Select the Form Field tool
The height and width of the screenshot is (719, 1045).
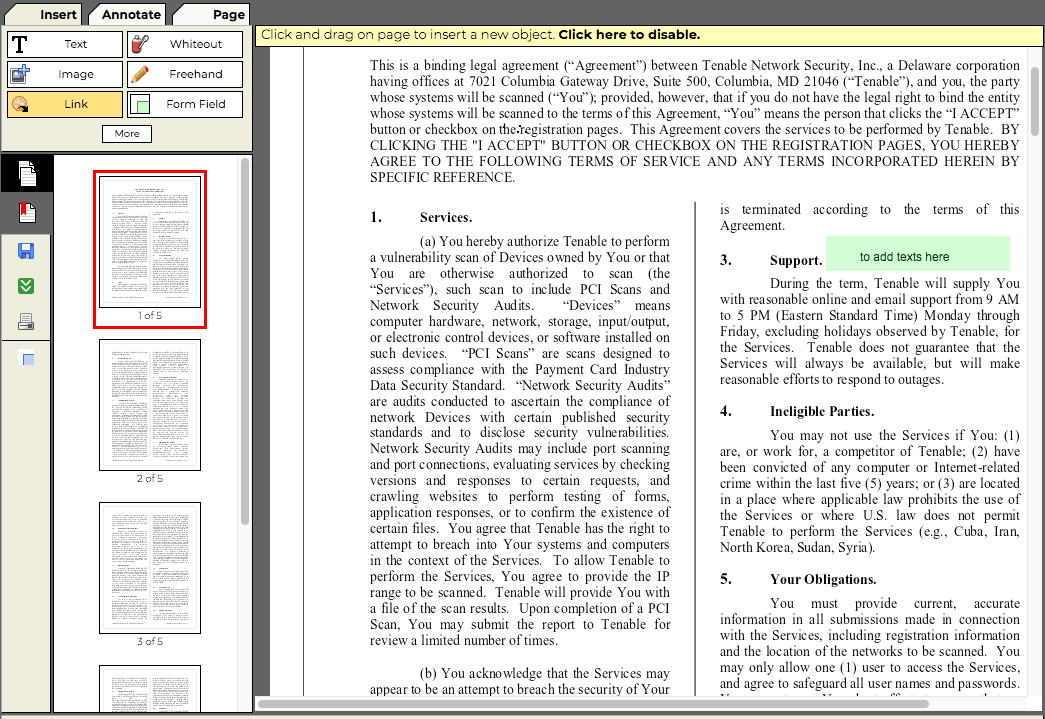tap(185, 104)
